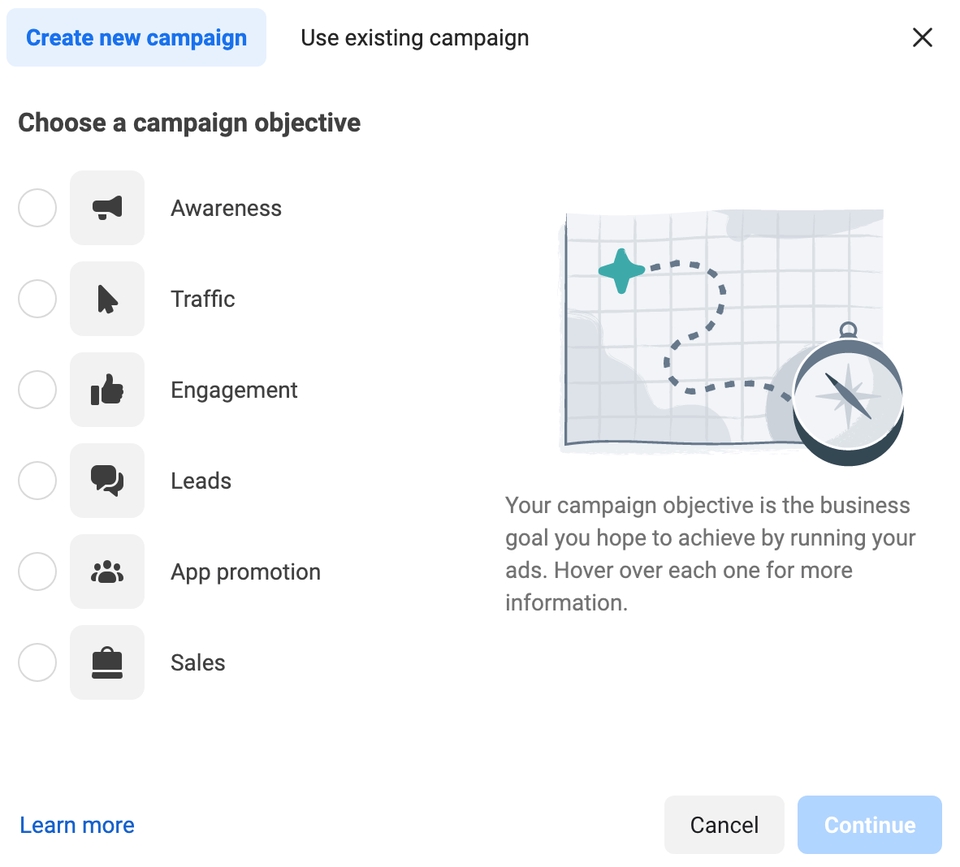
Task: Select the Traffic radio button
Action: (x=37, y=299)
